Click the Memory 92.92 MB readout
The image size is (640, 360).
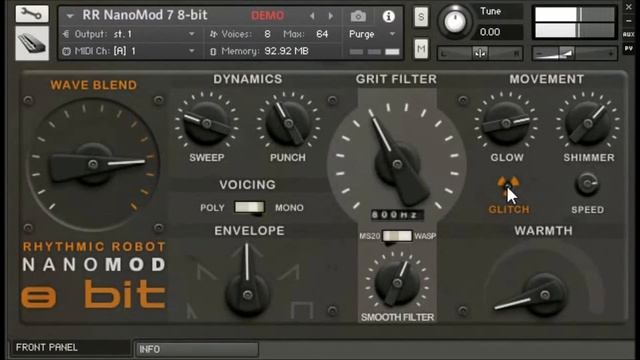coord(287,51)
